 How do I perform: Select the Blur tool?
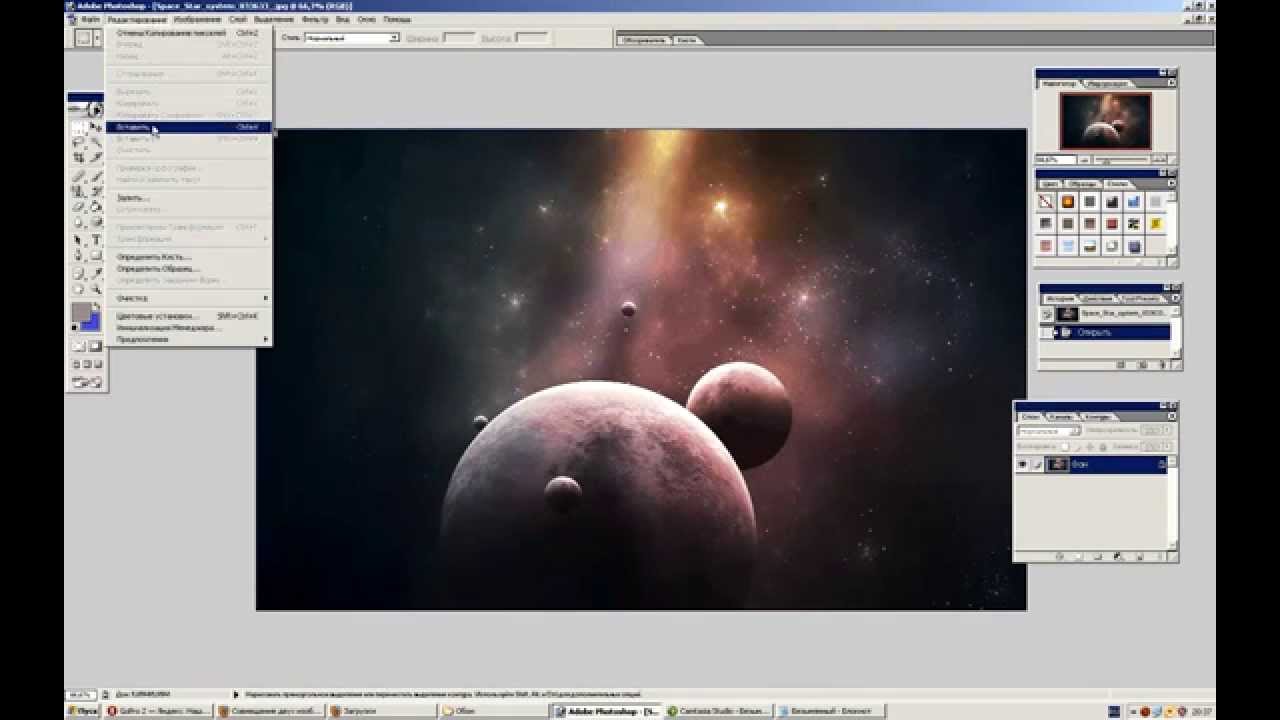79,222
